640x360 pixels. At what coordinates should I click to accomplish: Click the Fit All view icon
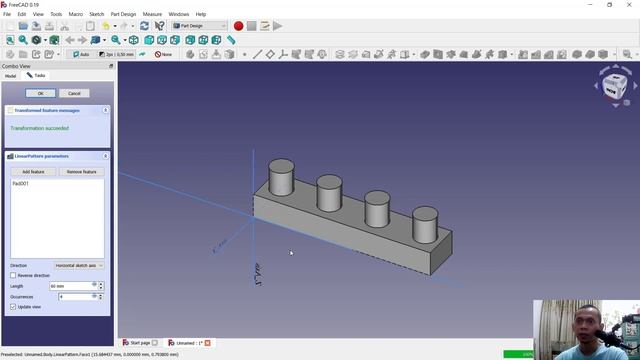10,40
